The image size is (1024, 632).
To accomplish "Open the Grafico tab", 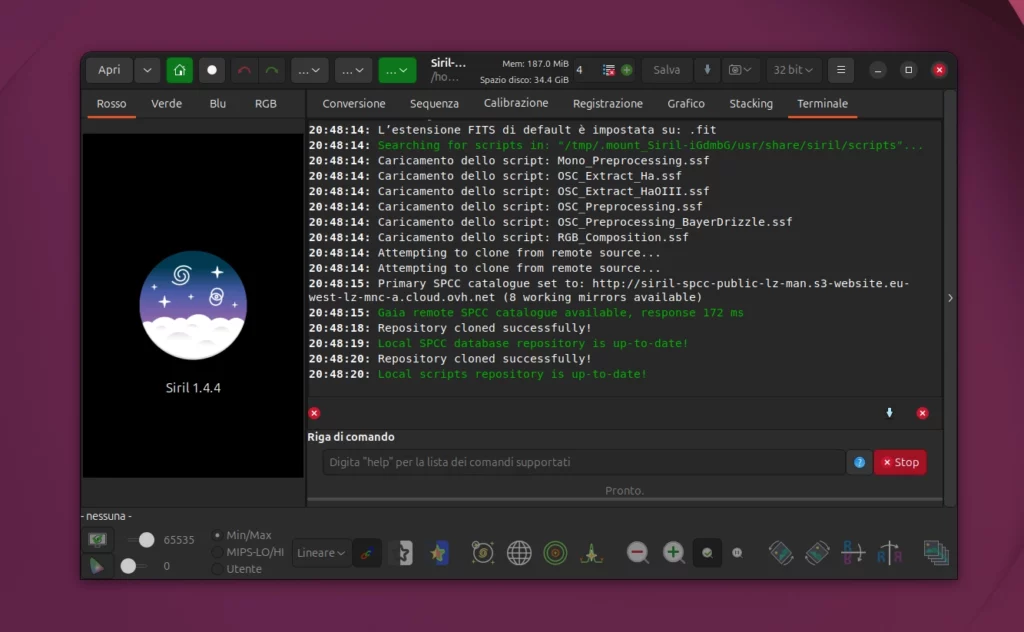I will [x=686, y=104].
